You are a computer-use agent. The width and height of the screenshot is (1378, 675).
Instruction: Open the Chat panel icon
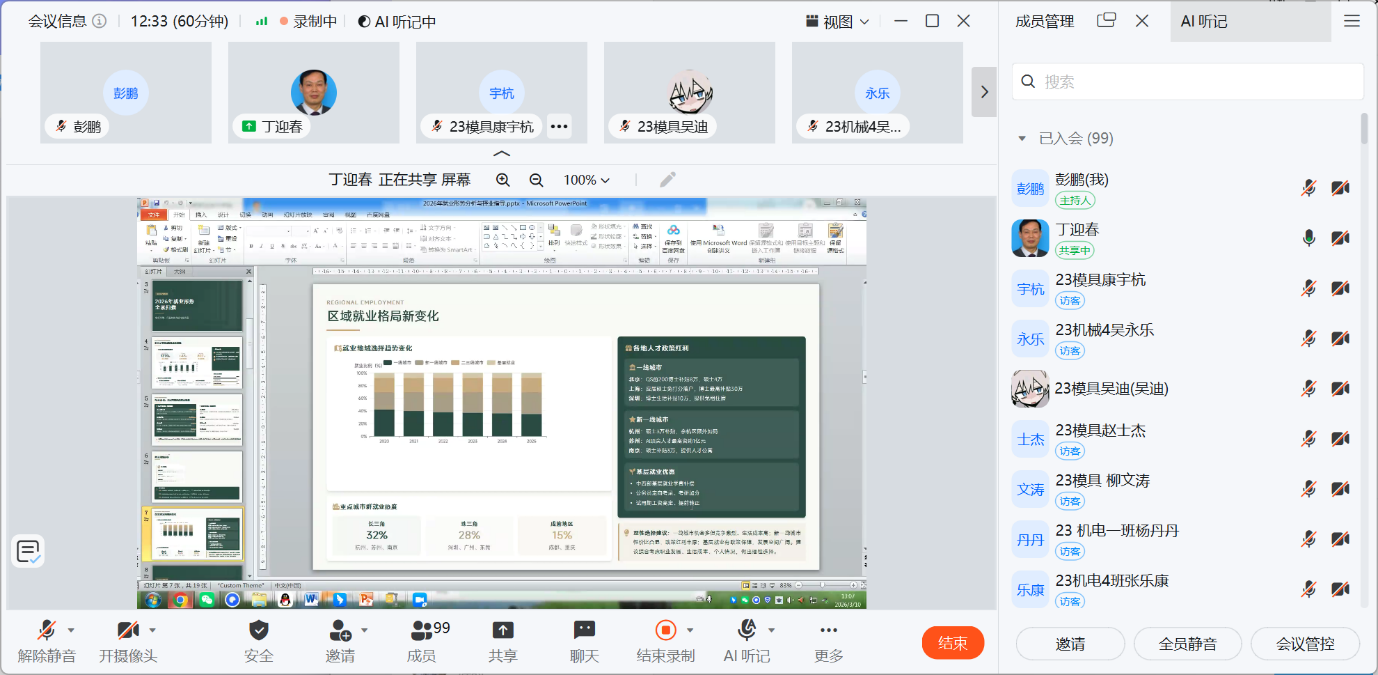[584, 630]
